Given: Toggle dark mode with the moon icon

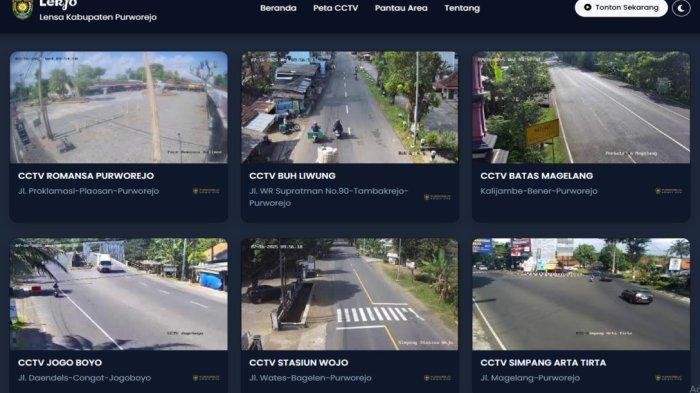Looking at the screenshot, I should click(681, 8).
